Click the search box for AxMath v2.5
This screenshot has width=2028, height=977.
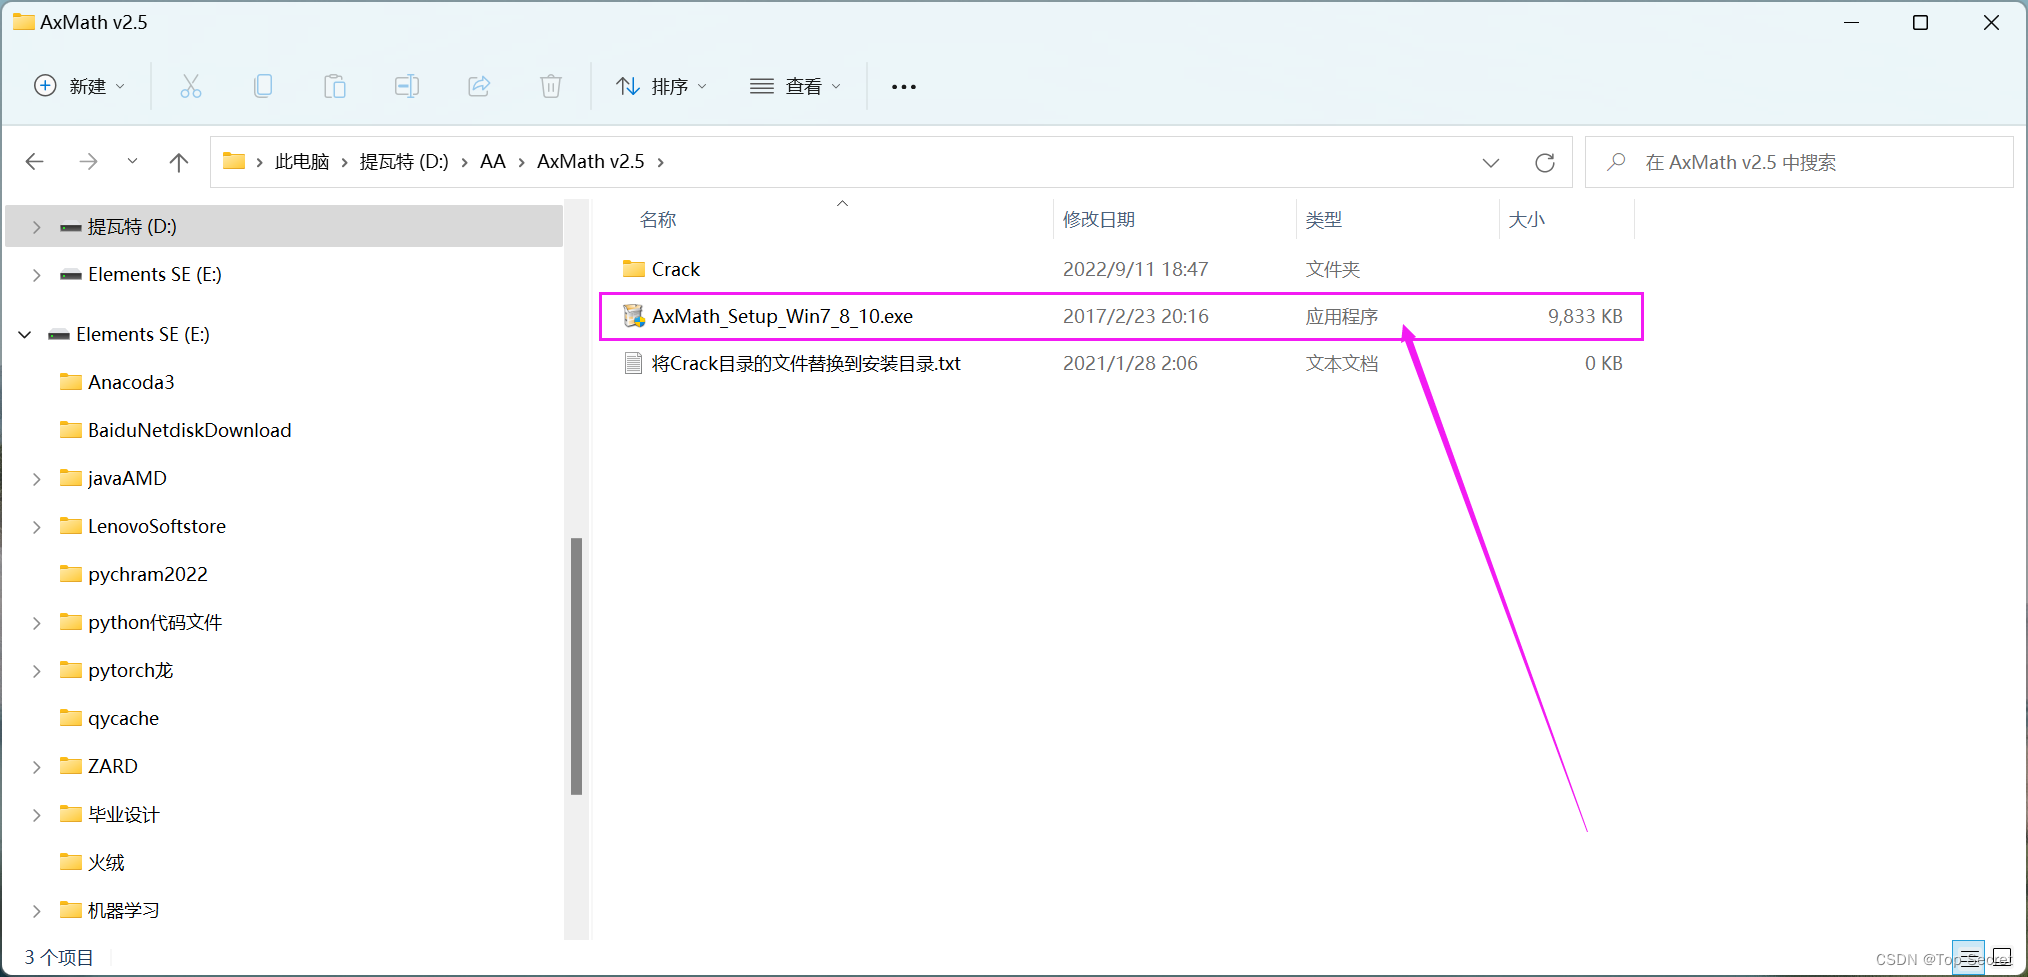click(1799, 162)
